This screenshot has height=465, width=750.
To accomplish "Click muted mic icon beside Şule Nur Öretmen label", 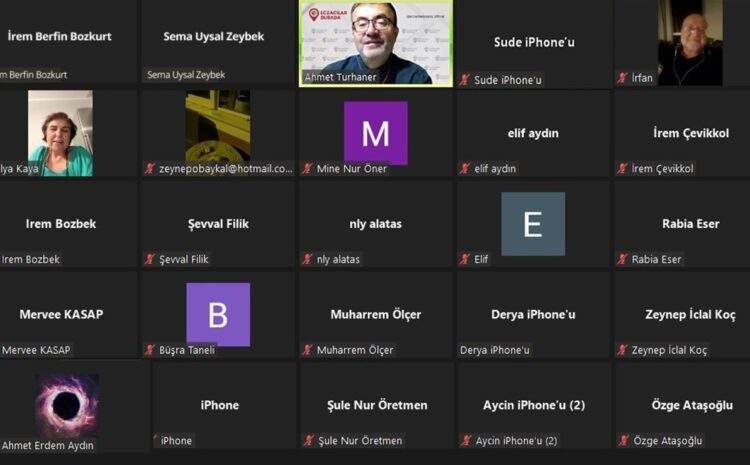I will coord(309,441).
